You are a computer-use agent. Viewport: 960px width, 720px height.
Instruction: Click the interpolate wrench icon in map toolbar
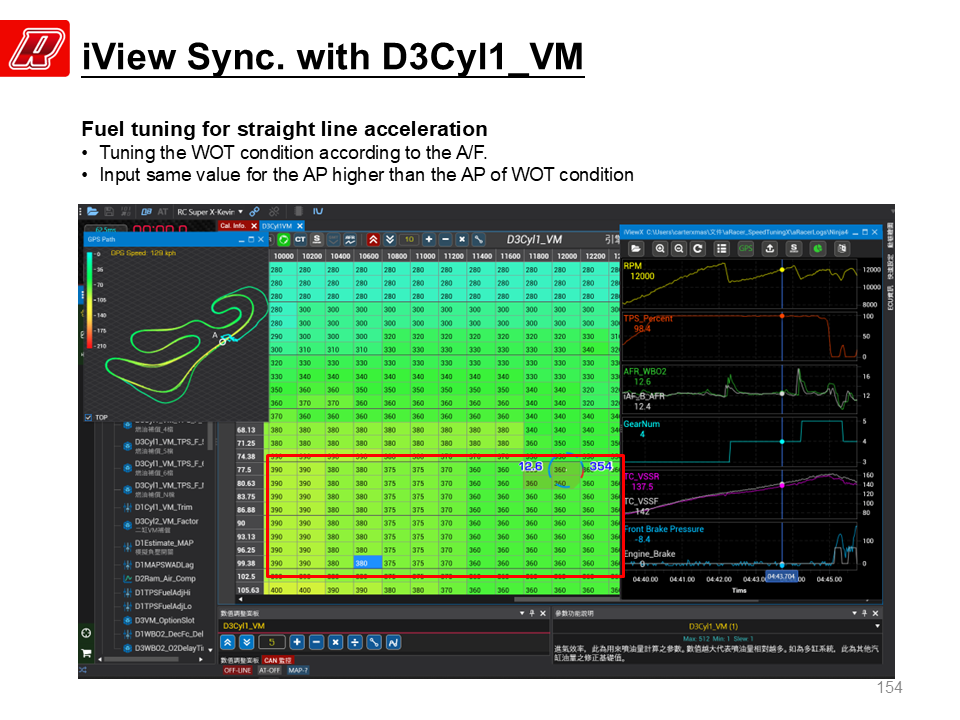[479, 239]
